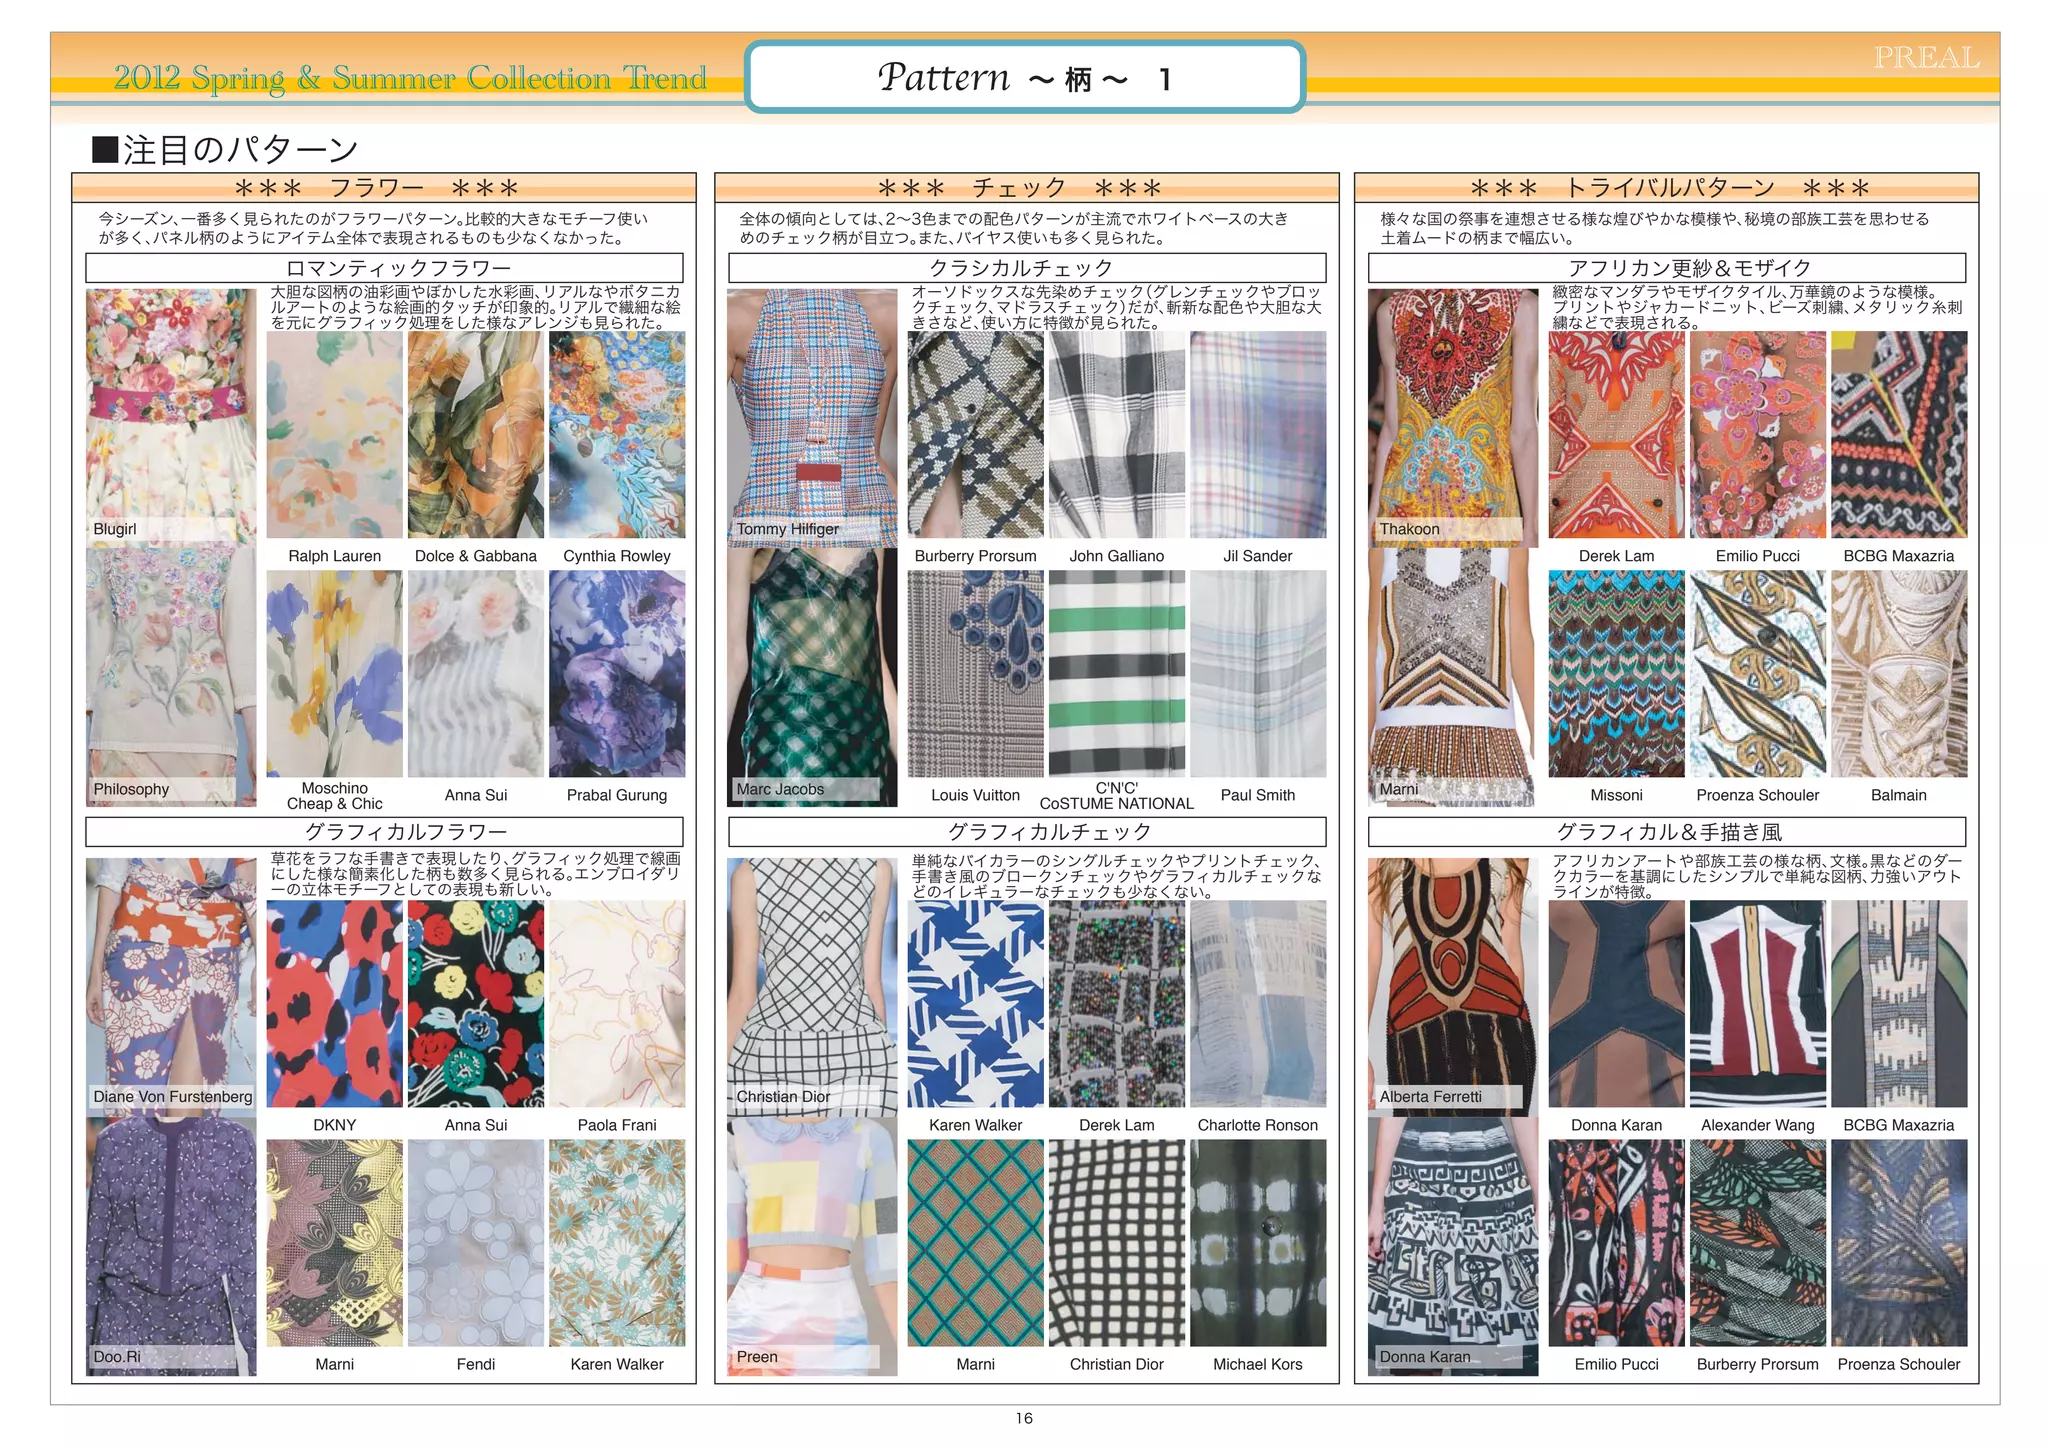Image resolution: width=2048 pixels, height=1448 pixels.
Task: Select the Michael Kors dark tie-dye swatch
Action: [x=1258, y=1243]
